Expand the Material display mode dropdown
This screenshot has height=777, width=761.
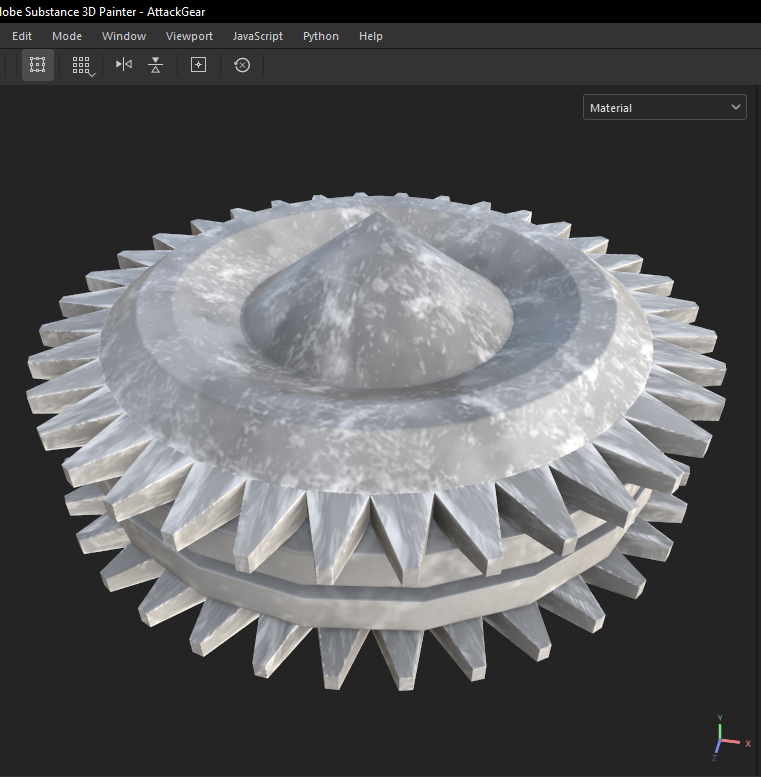pyautogui.click(x=664, y=108)
